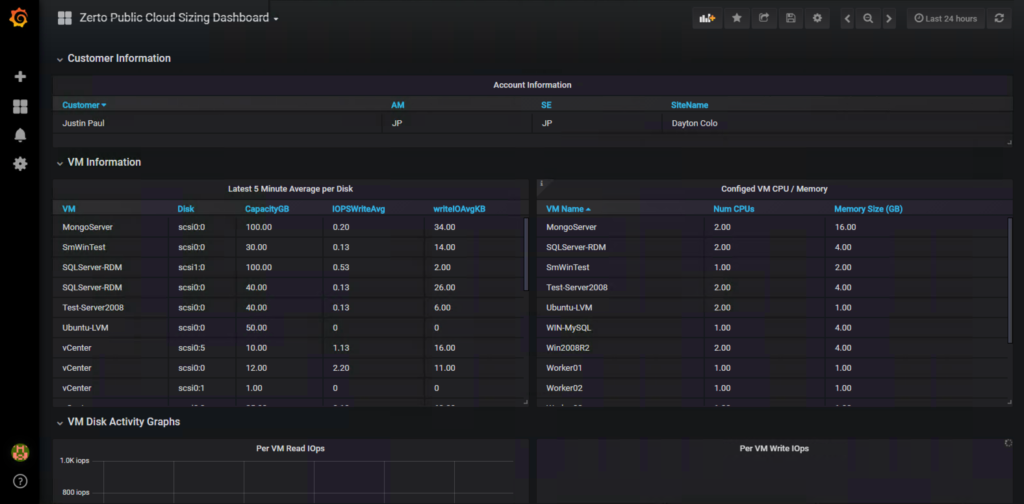Sort disk table by VM column

pyautogui.click(x=69, y=209)
